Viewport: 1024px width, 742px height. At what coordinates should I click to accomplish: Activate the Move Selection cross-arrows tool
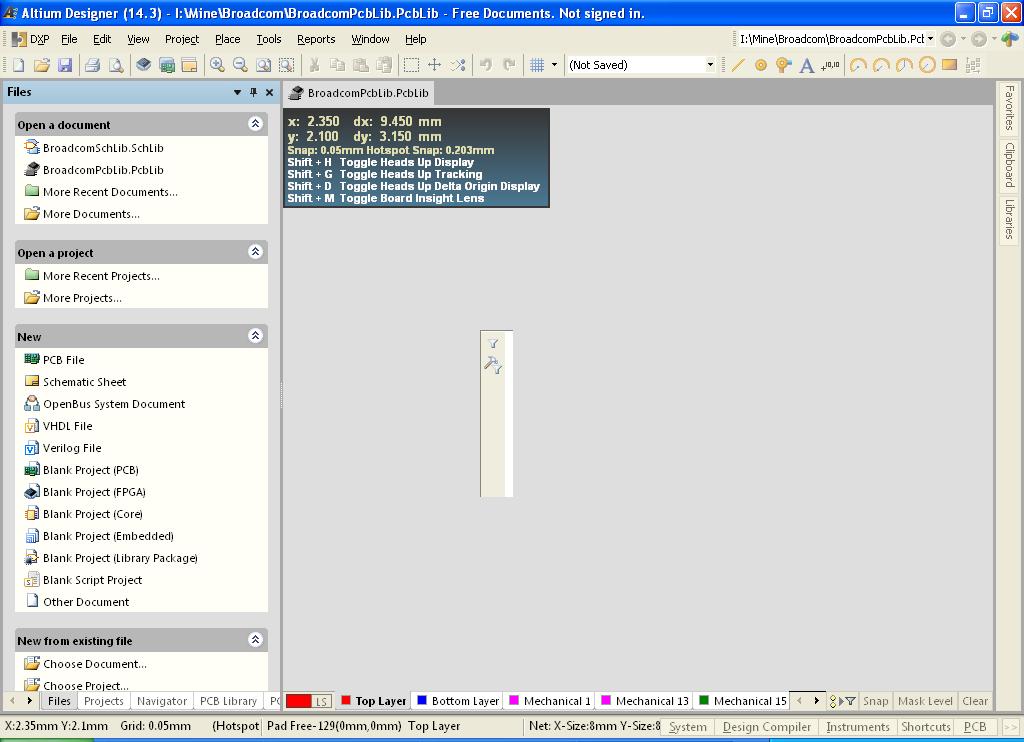click(434, 65)
